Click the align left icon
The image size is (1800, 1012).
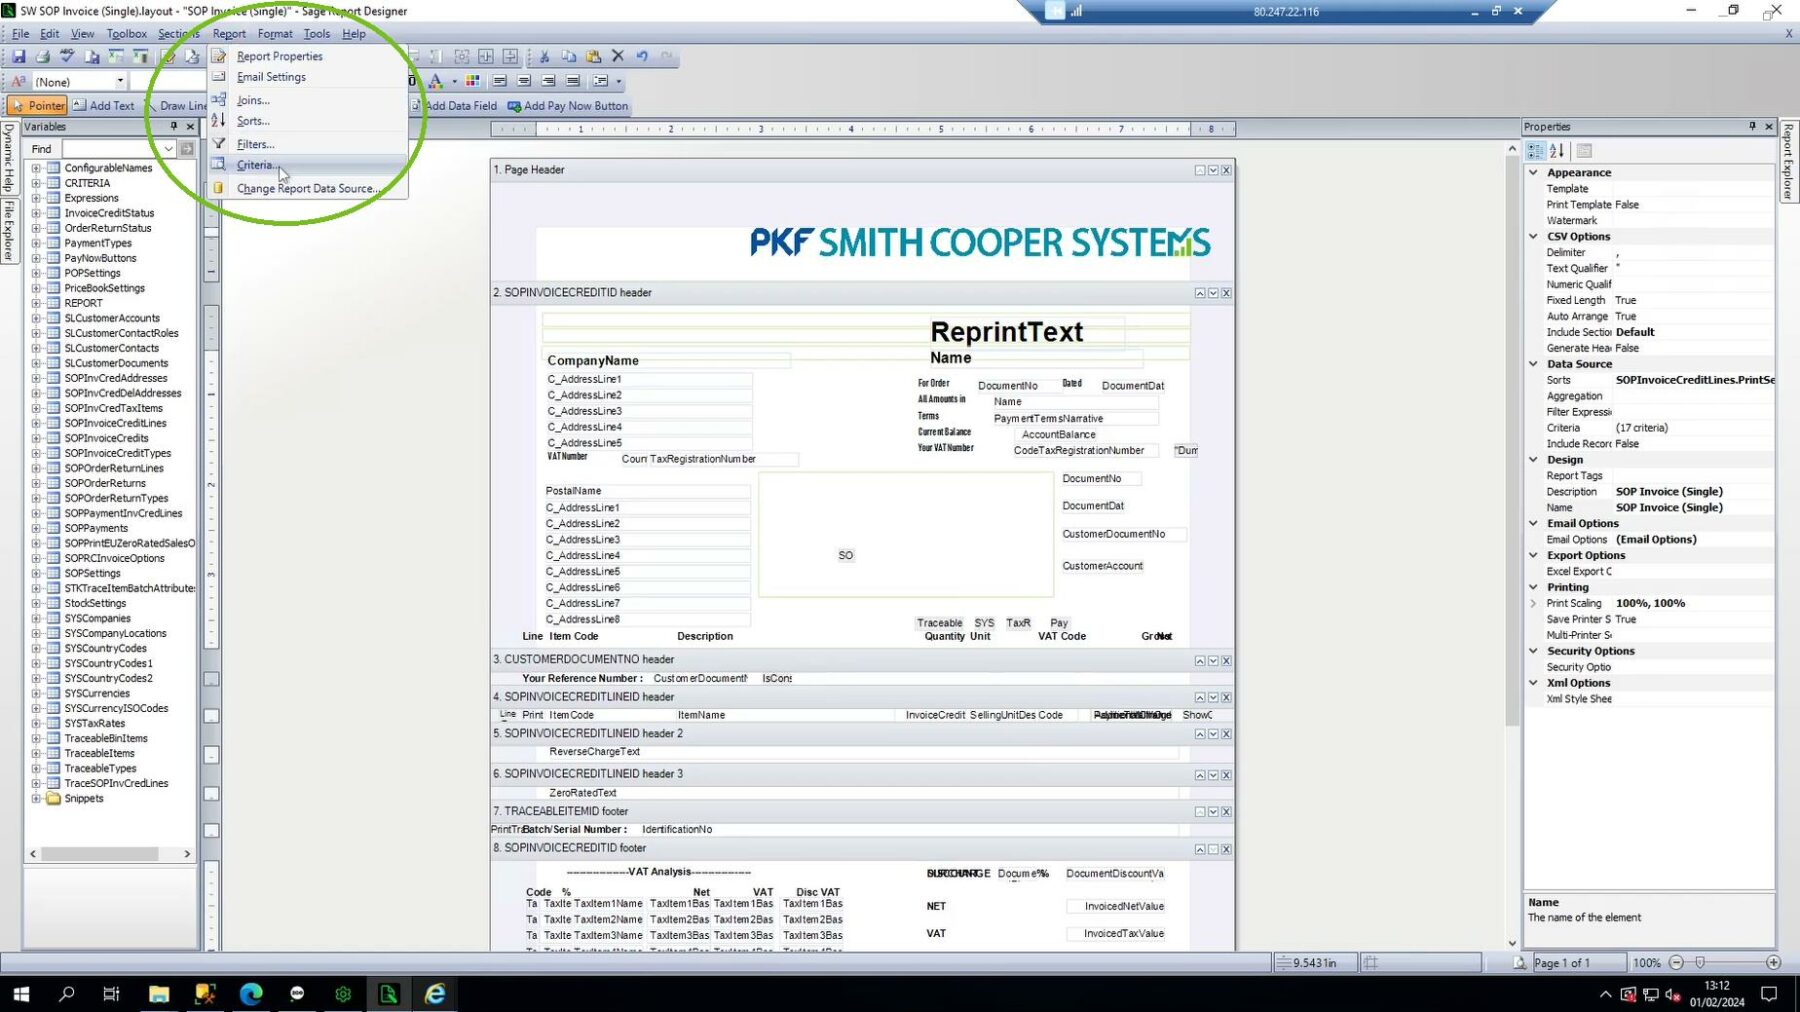point(499,81)
